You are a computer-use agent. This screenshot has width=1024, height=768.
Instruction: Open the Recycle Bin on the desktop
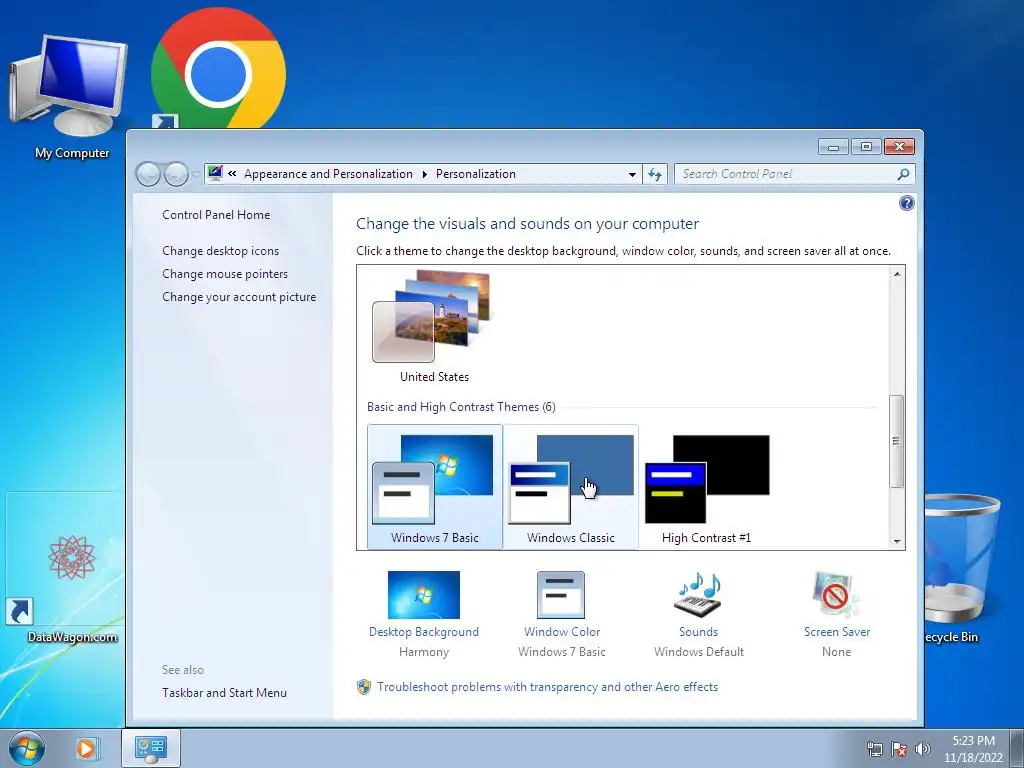click(x=961, y=568)
